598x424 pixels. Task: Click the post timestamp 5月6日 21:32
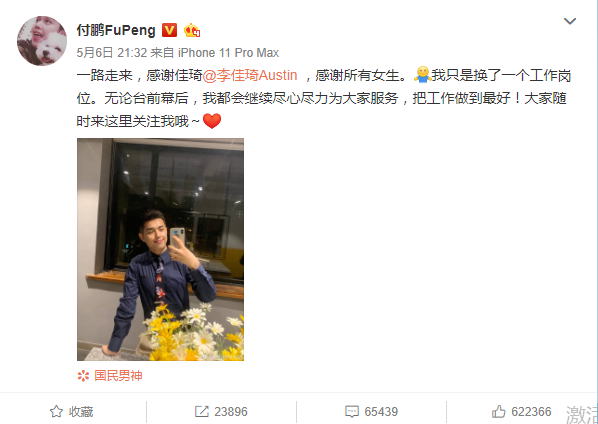(x=112, y=53)
